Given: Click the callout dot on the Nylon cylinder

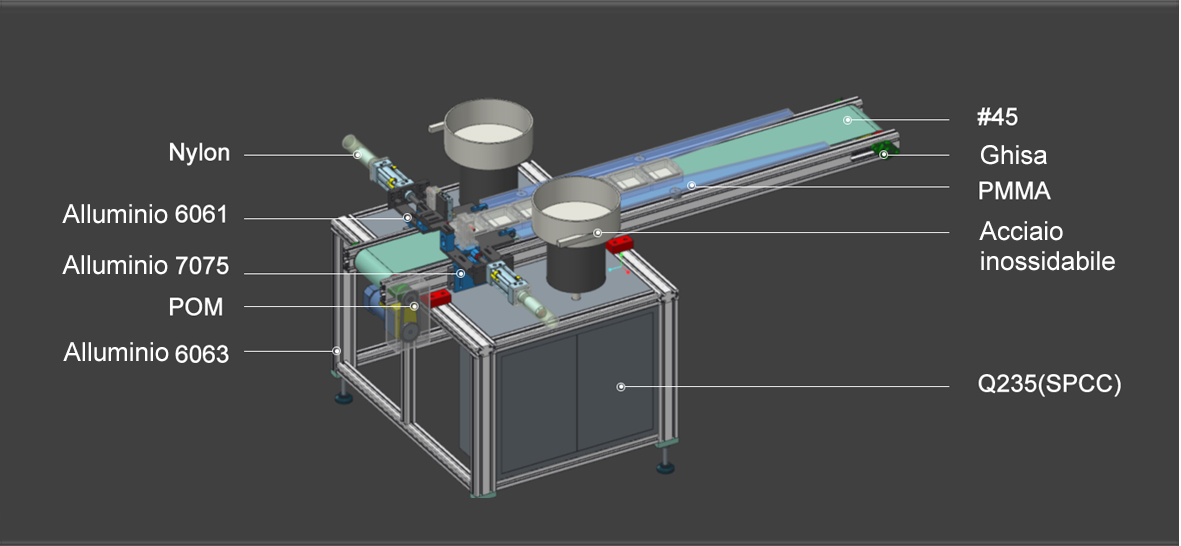Looking at the screenshot, I should pyautogui.click(x=356, y=155).
